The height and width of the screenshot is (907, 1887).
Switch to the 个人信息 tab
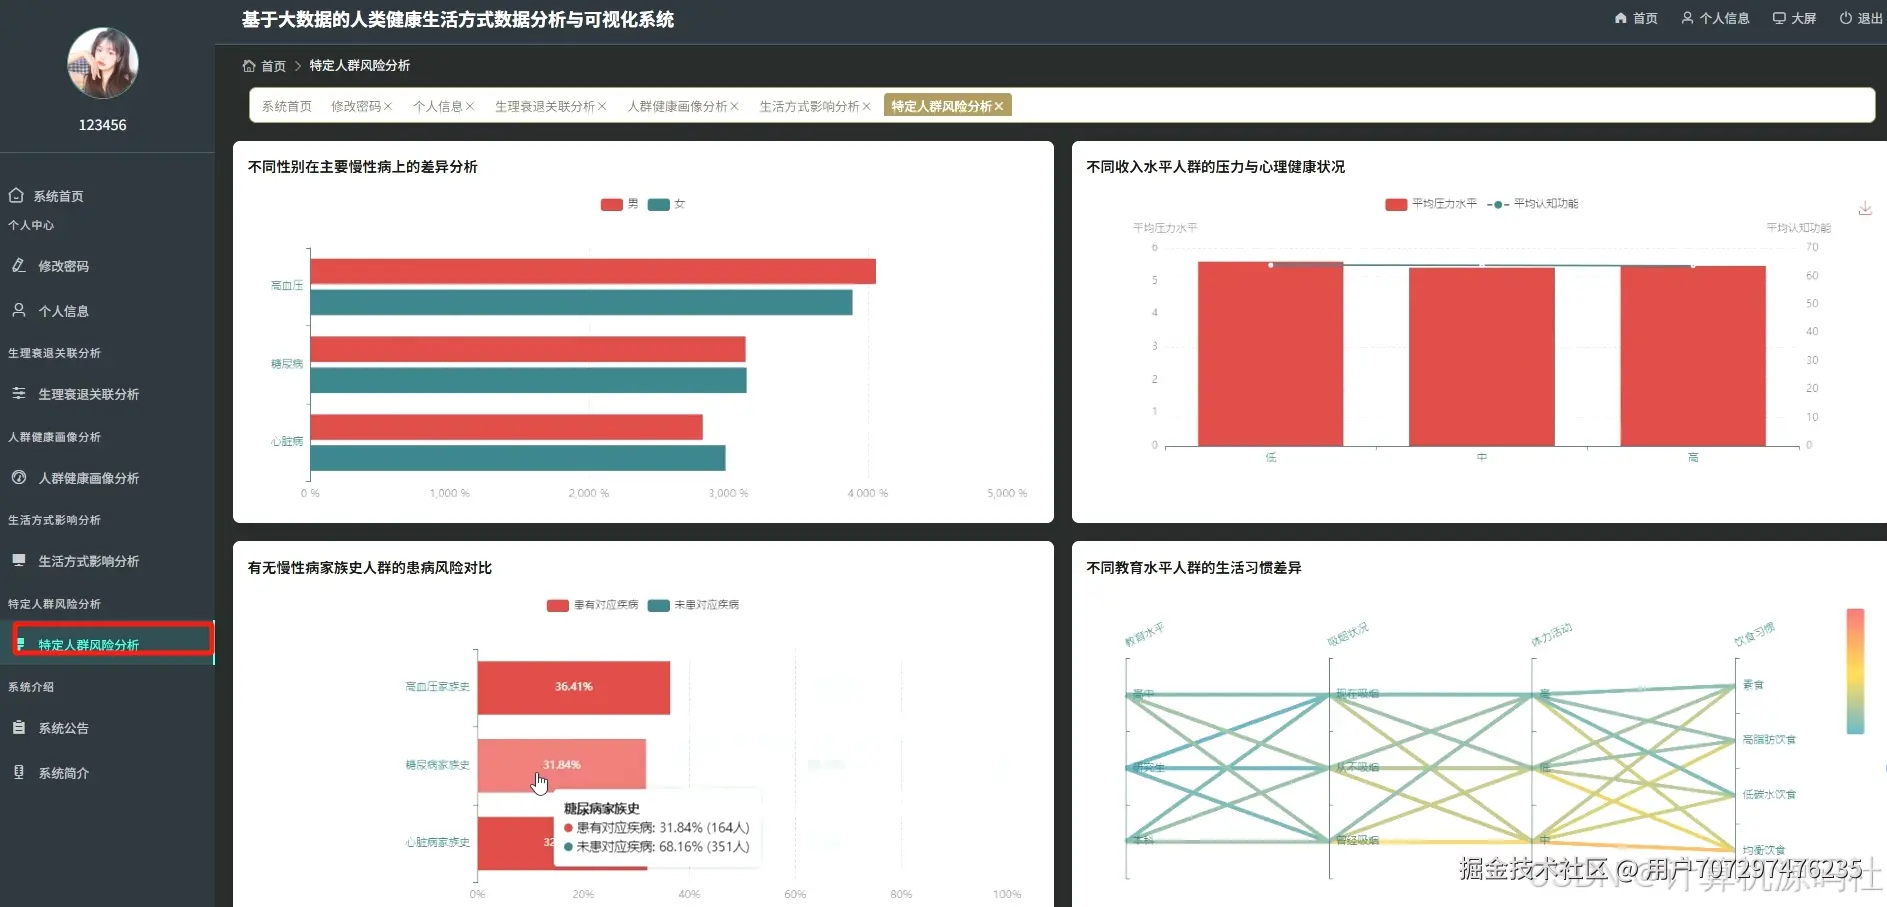438,106
